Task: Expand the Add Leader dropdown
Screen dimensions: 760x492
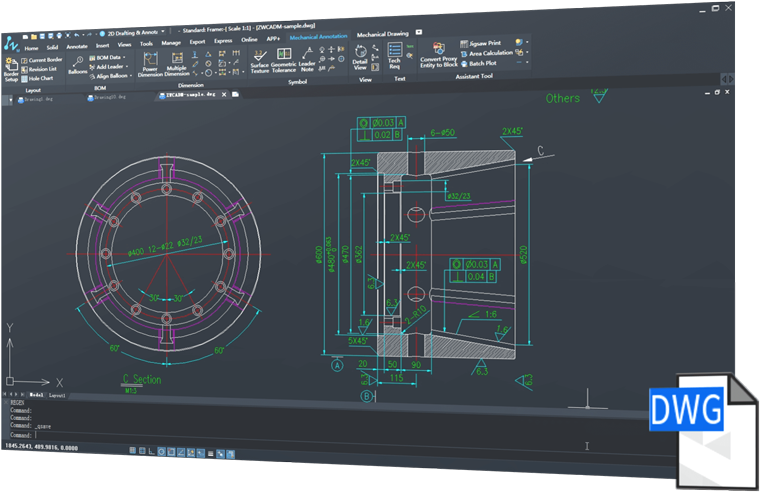Action: click(x=128, y=67)
